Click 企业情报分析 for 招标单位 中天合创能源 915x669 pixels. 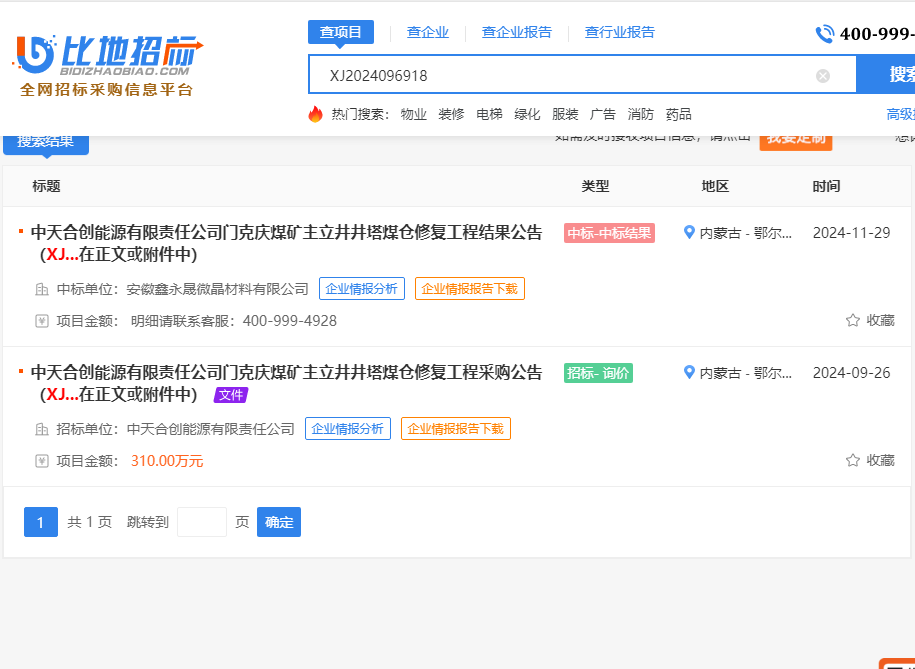coord(348,429)
